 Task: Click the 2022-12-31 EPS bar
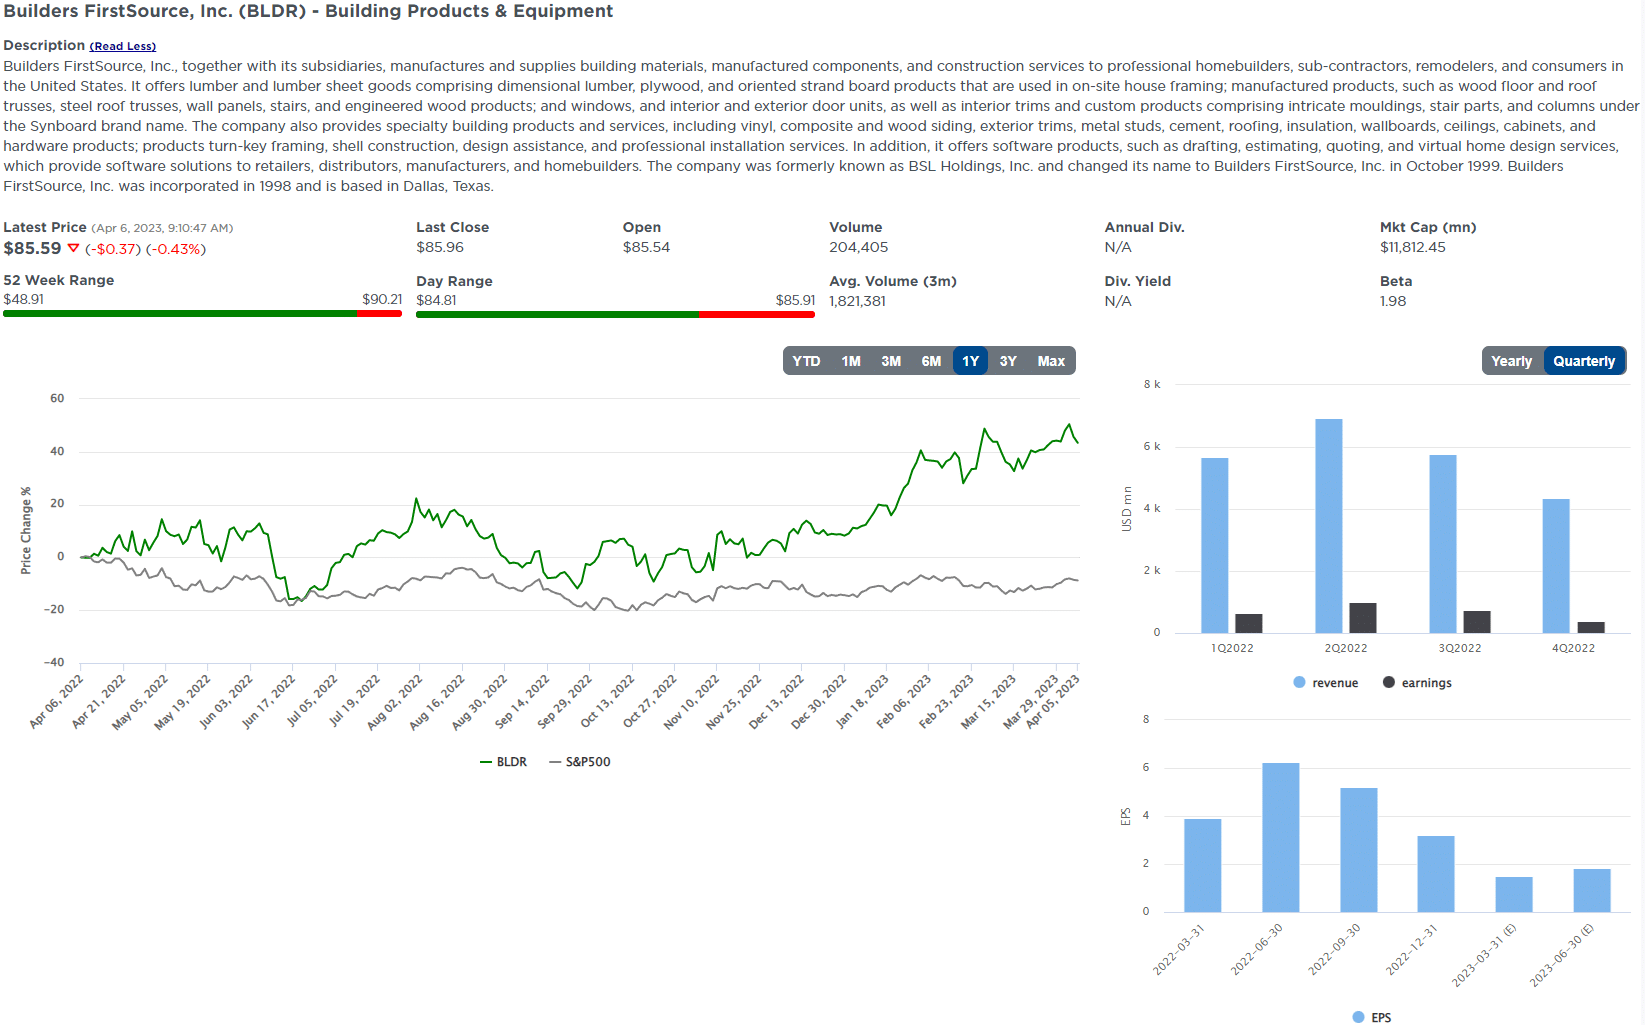[x=1435, y=874]
